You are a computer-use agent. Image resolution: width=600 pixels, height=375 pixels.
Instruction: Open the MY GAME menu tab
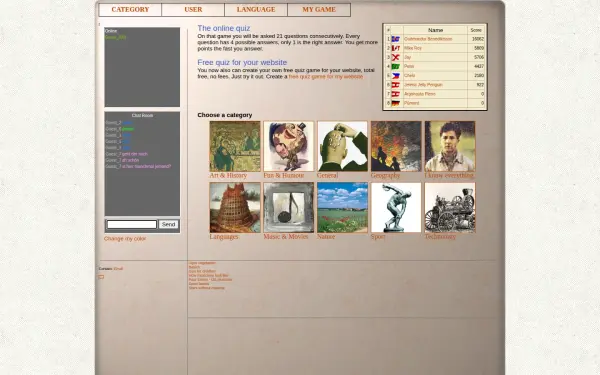(319, 10)
